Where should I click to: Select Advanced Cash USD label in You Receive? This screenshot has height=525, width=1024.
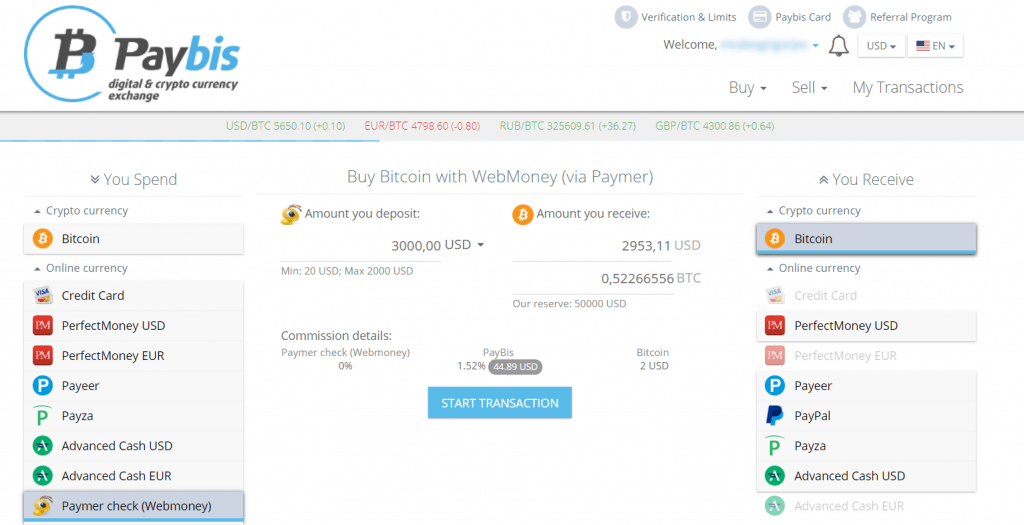(850, 476)
